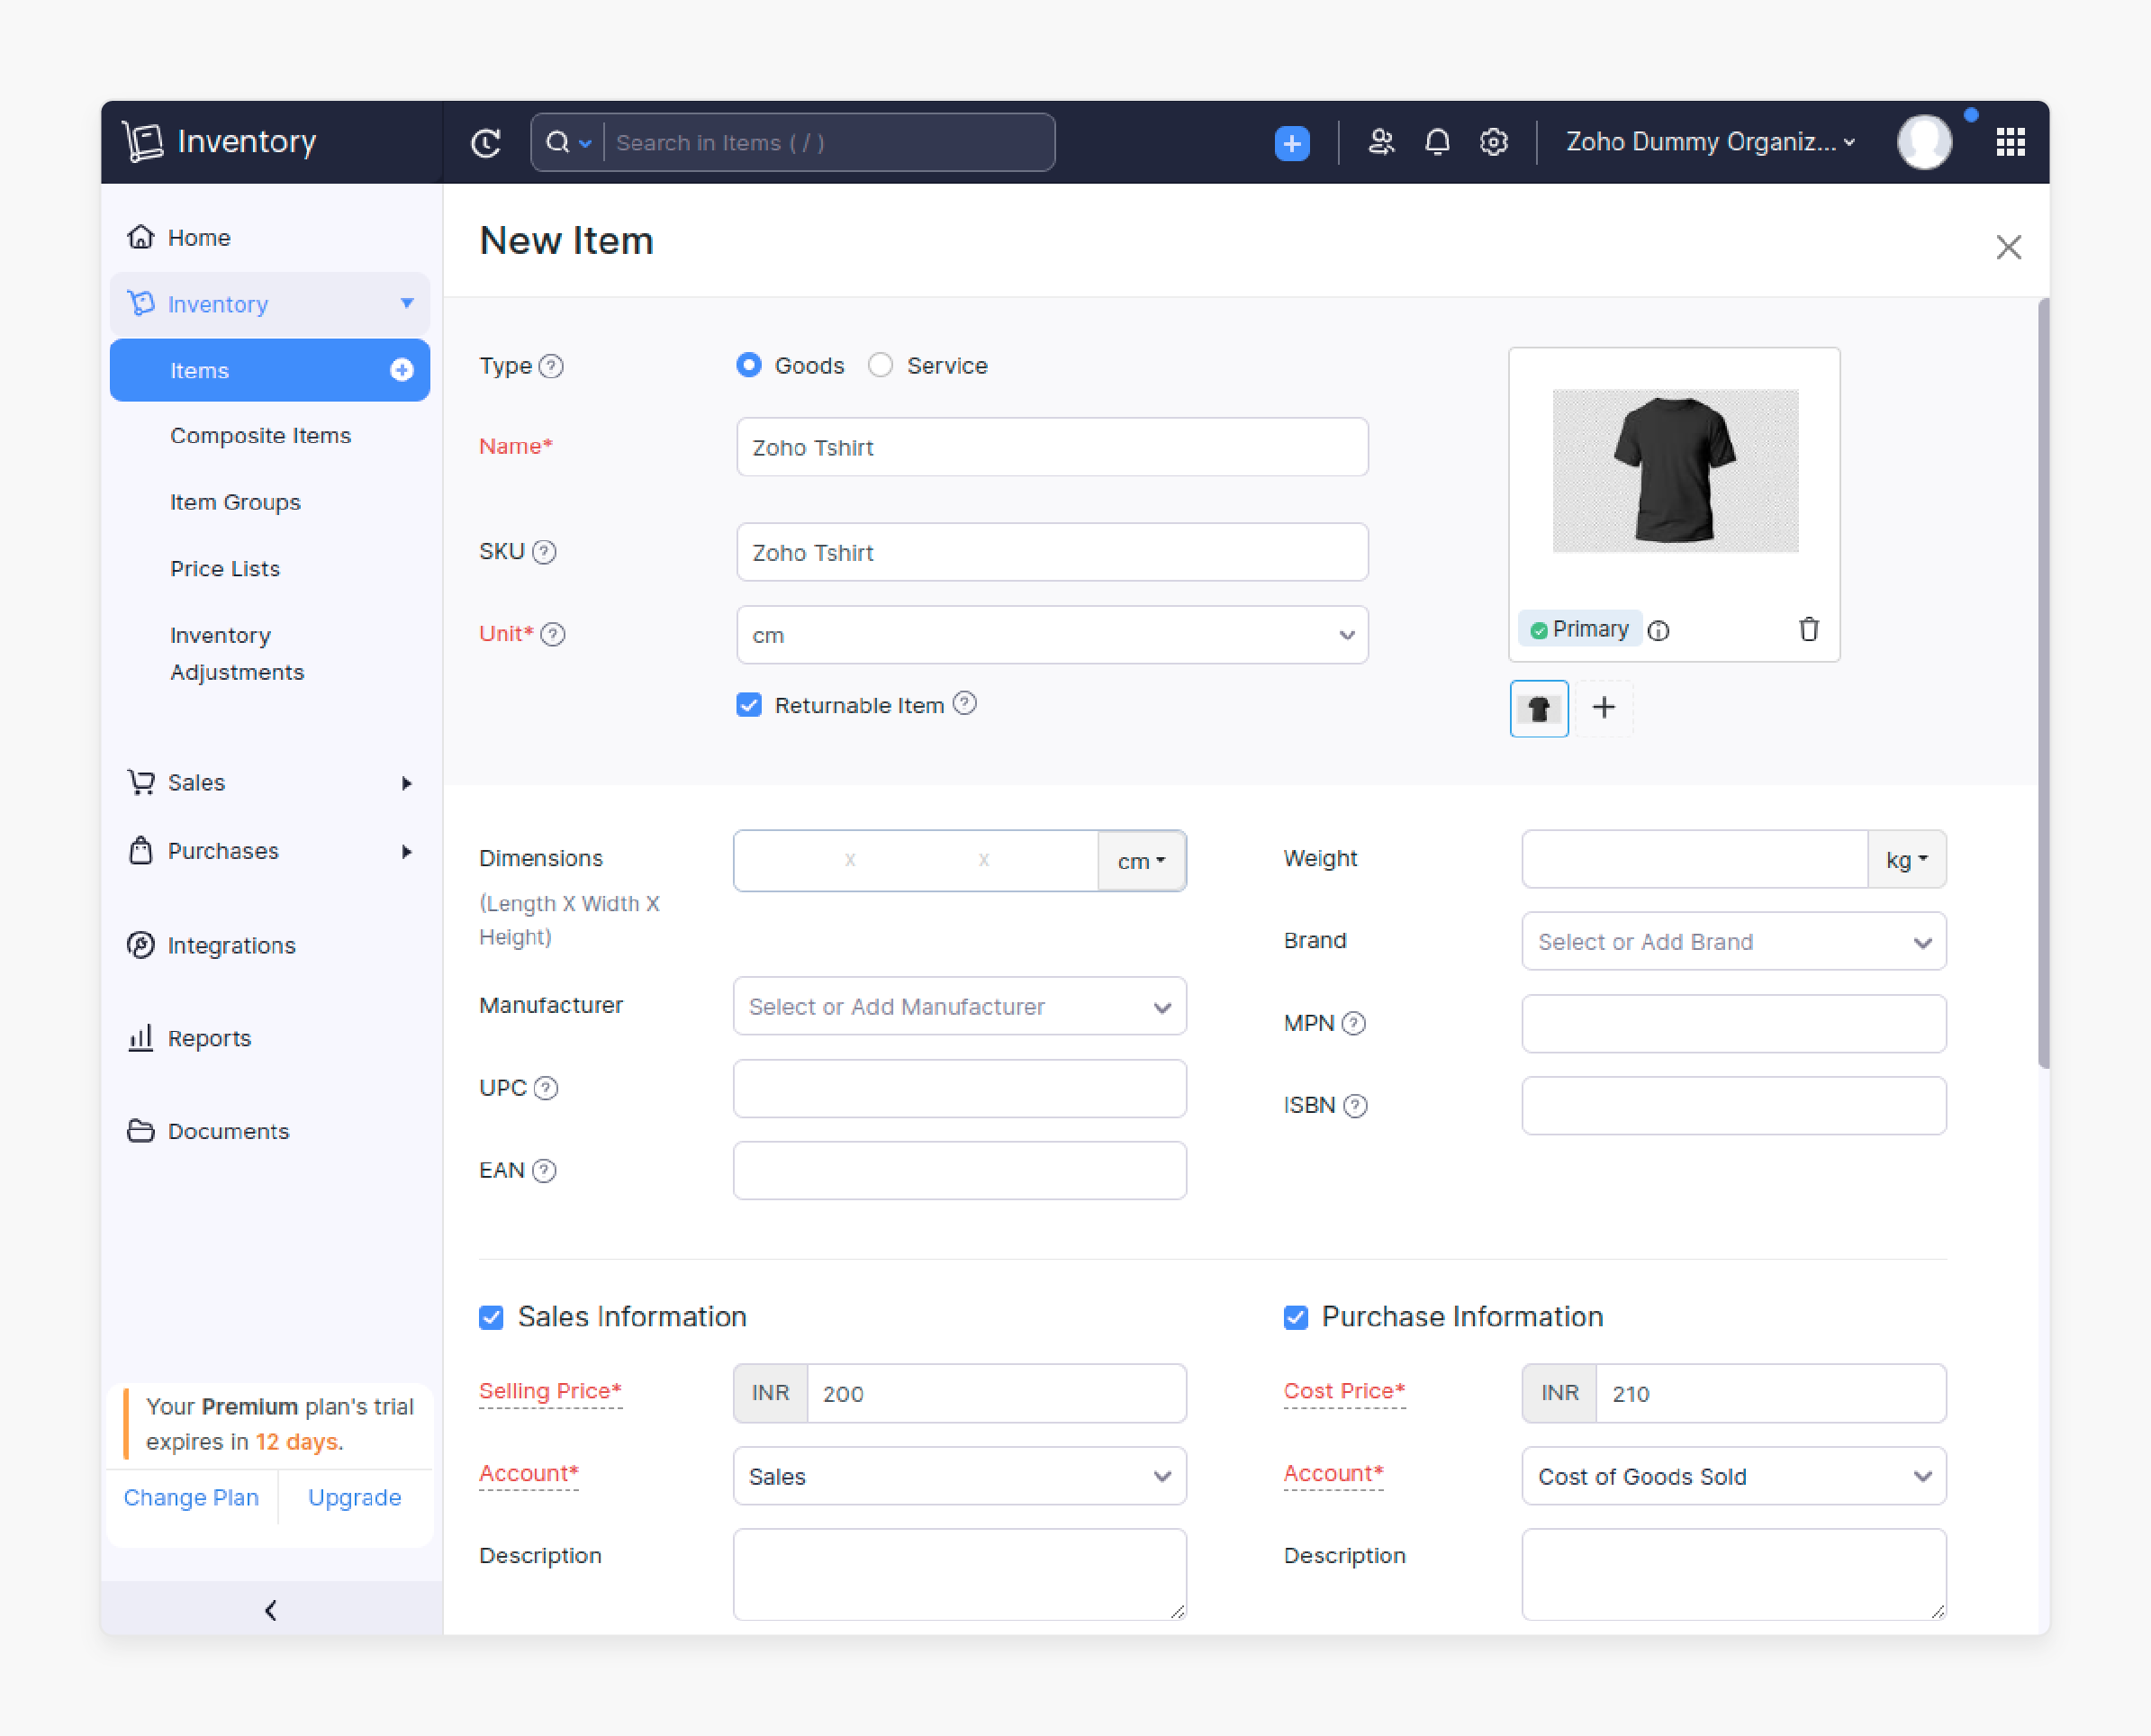Open Inventory Adjustments in sidebar
Image resolution: width=2151 pixels, height=1736 pixels.
click(x=237, y=653)
